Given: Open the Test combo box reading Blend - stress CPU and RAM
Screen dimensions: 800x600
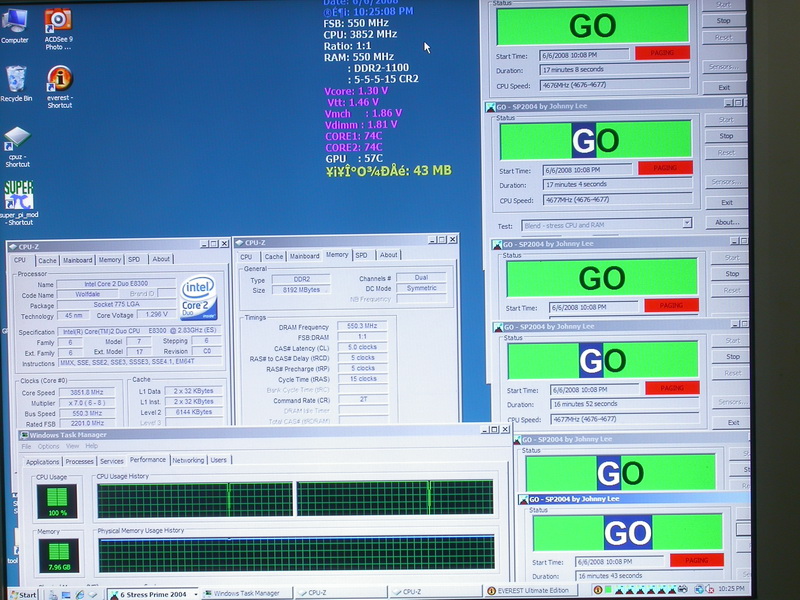Looking at the screenshot, I should [607, 225].
